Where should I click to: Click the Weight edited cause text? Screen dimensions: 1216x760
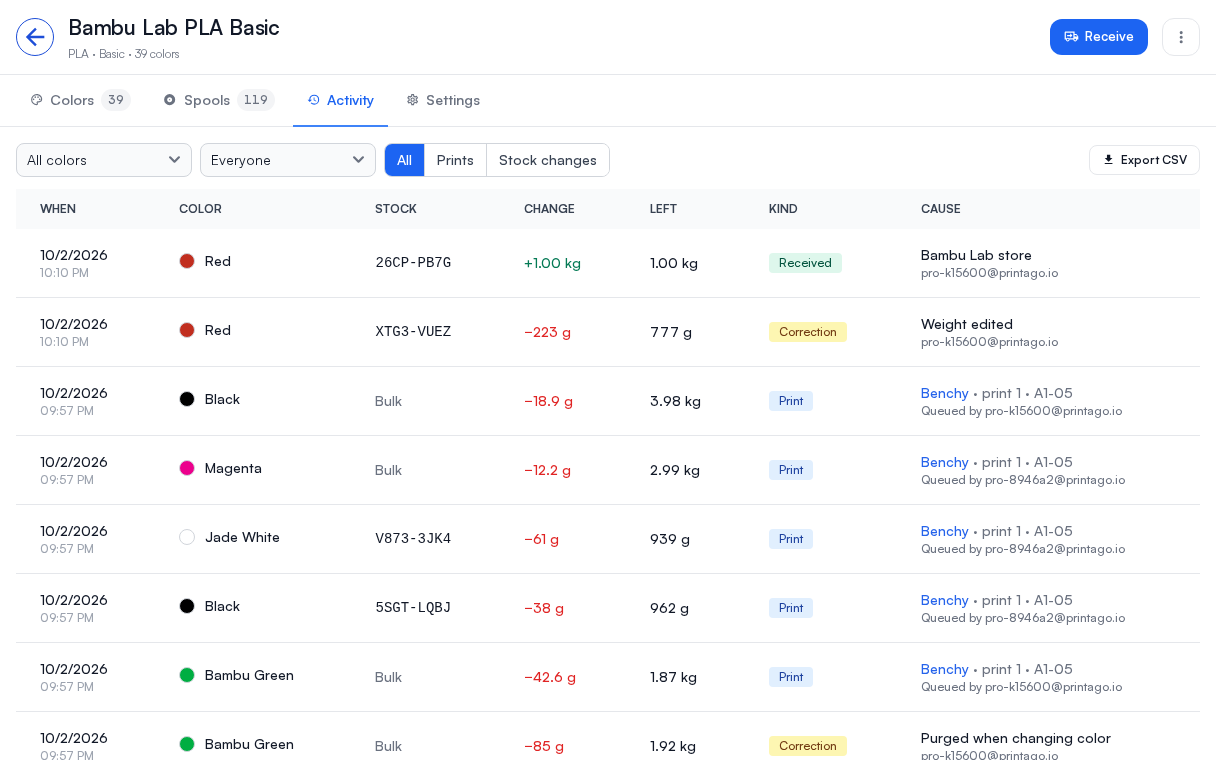(x=967, y=324)
